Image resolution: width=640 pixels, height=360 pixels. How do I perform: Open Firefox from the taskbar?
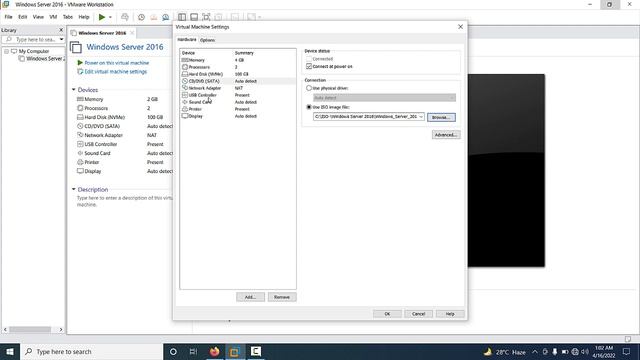tap(214, 351)
